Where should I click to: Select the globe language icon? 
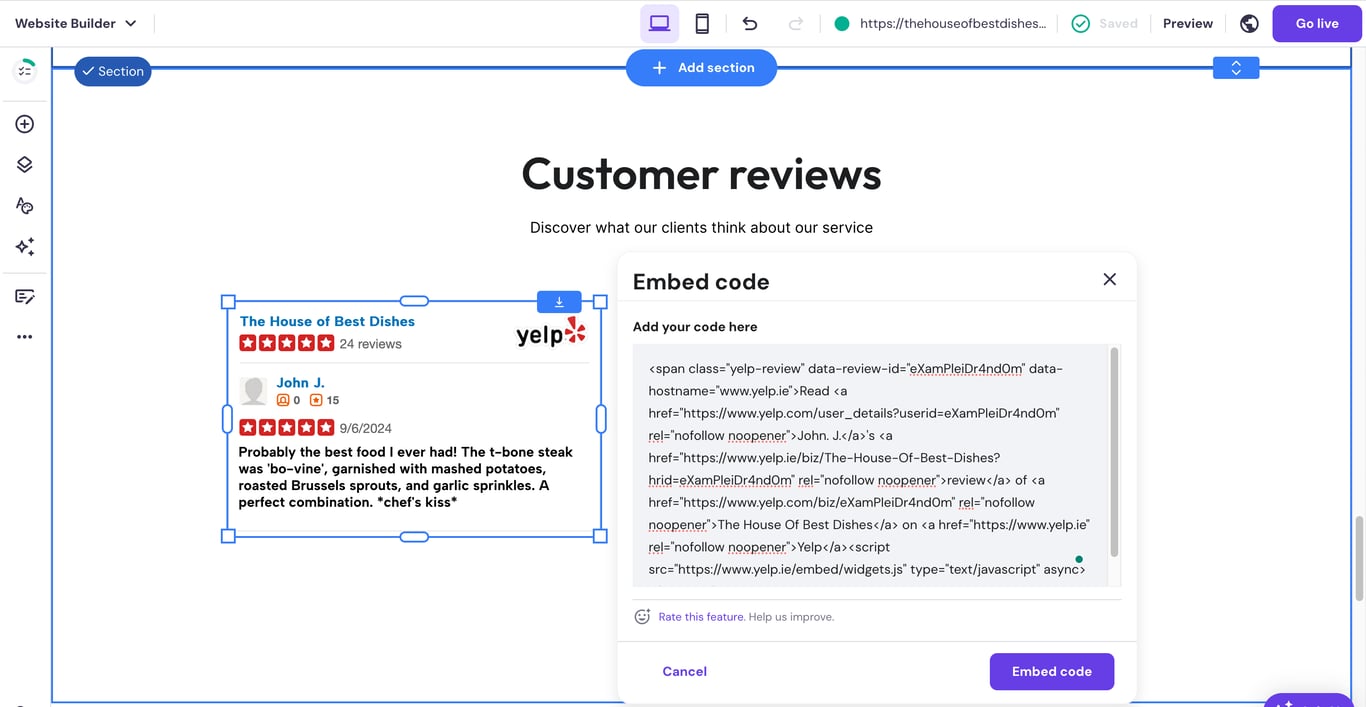(1248, 22)
